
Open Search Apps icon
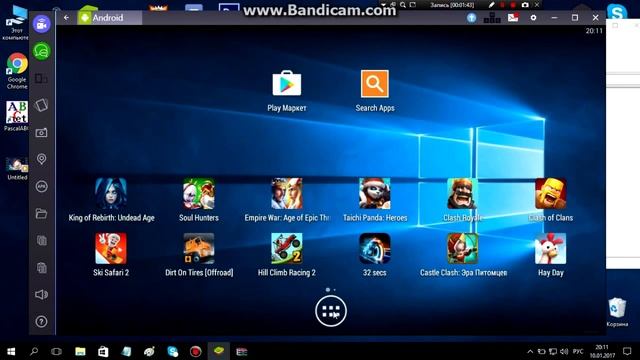coord(375,84)
